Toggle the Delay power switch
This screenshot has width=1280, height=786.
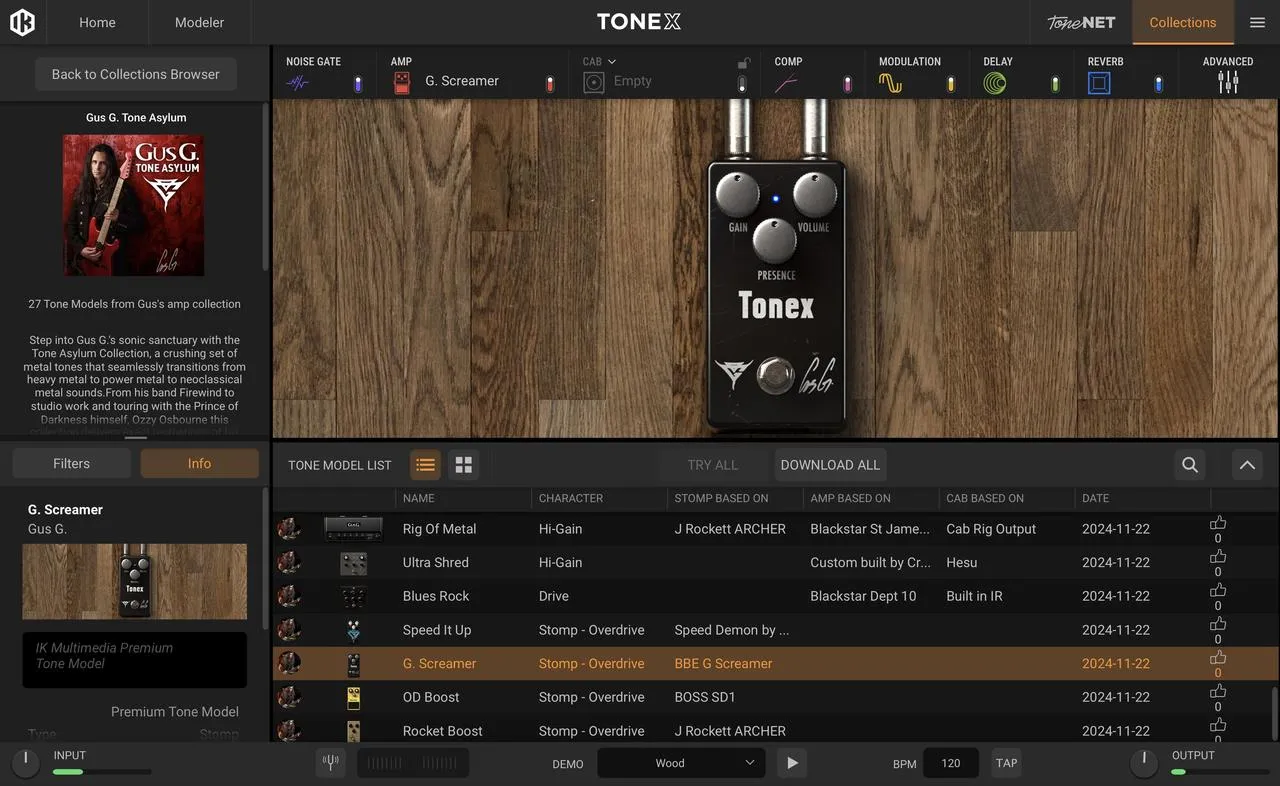coord(1055,84)
